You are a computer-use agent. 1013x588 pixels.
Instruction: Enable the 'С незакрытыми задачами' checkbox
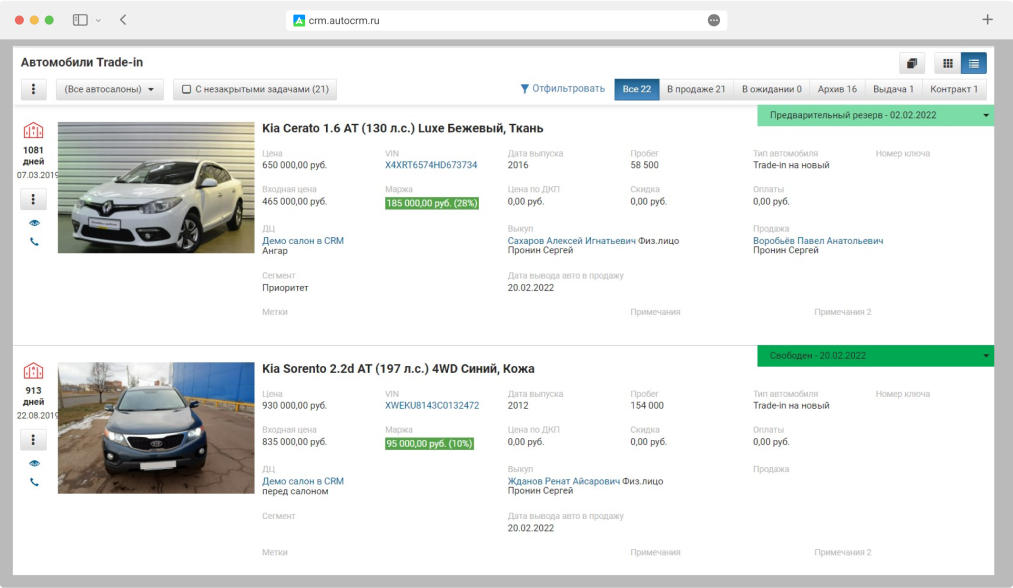click(x=187, y=90)
